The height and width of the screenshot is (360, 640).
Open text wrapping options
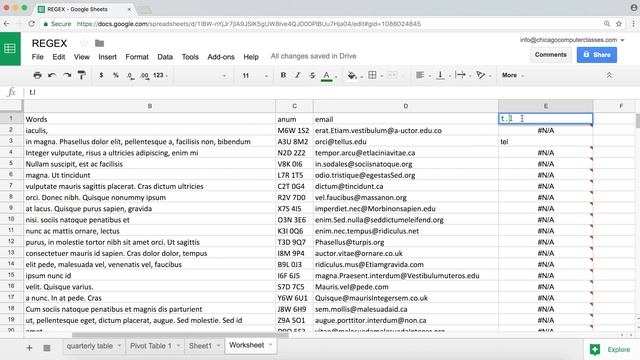460,75
